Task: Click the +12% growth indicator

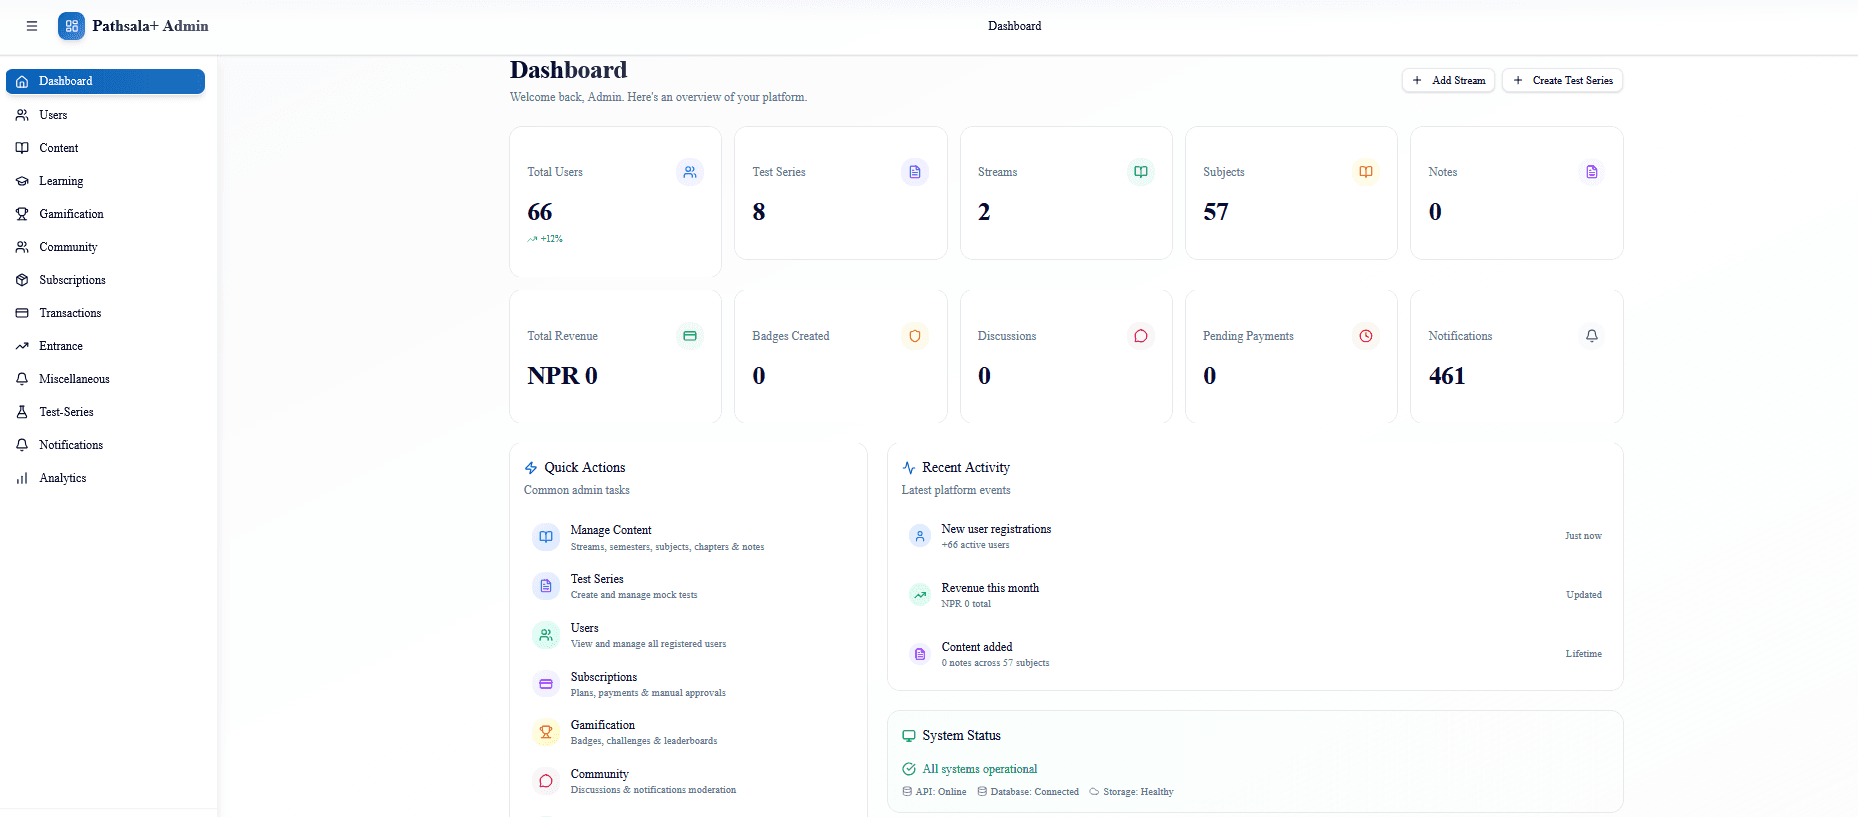Action: click(x=545, y=239)
